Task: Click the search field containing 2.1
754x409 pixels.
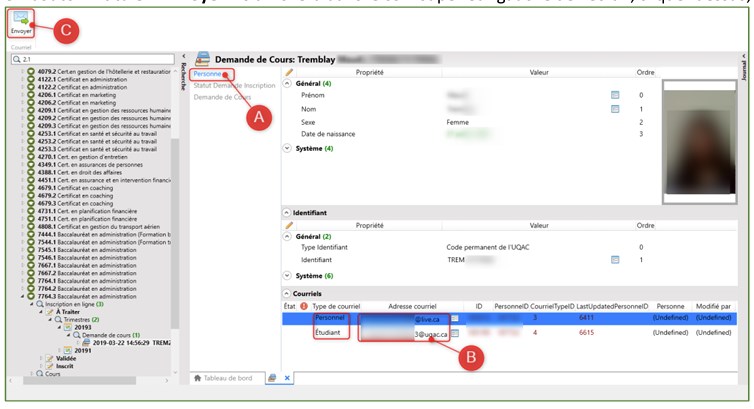Action: coord(90,59)
